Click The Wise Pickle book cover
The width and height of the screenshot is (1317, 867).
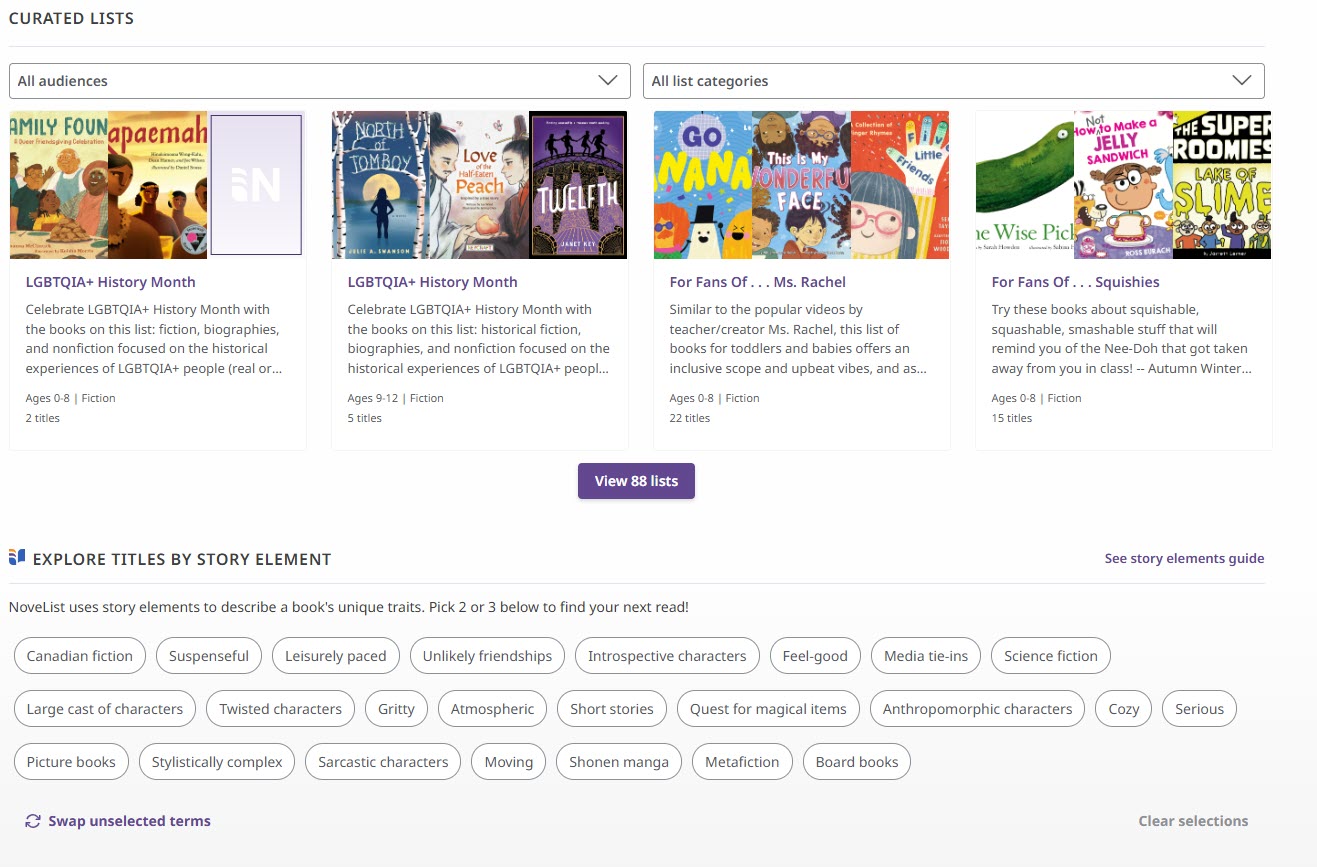pos(1024,185)
